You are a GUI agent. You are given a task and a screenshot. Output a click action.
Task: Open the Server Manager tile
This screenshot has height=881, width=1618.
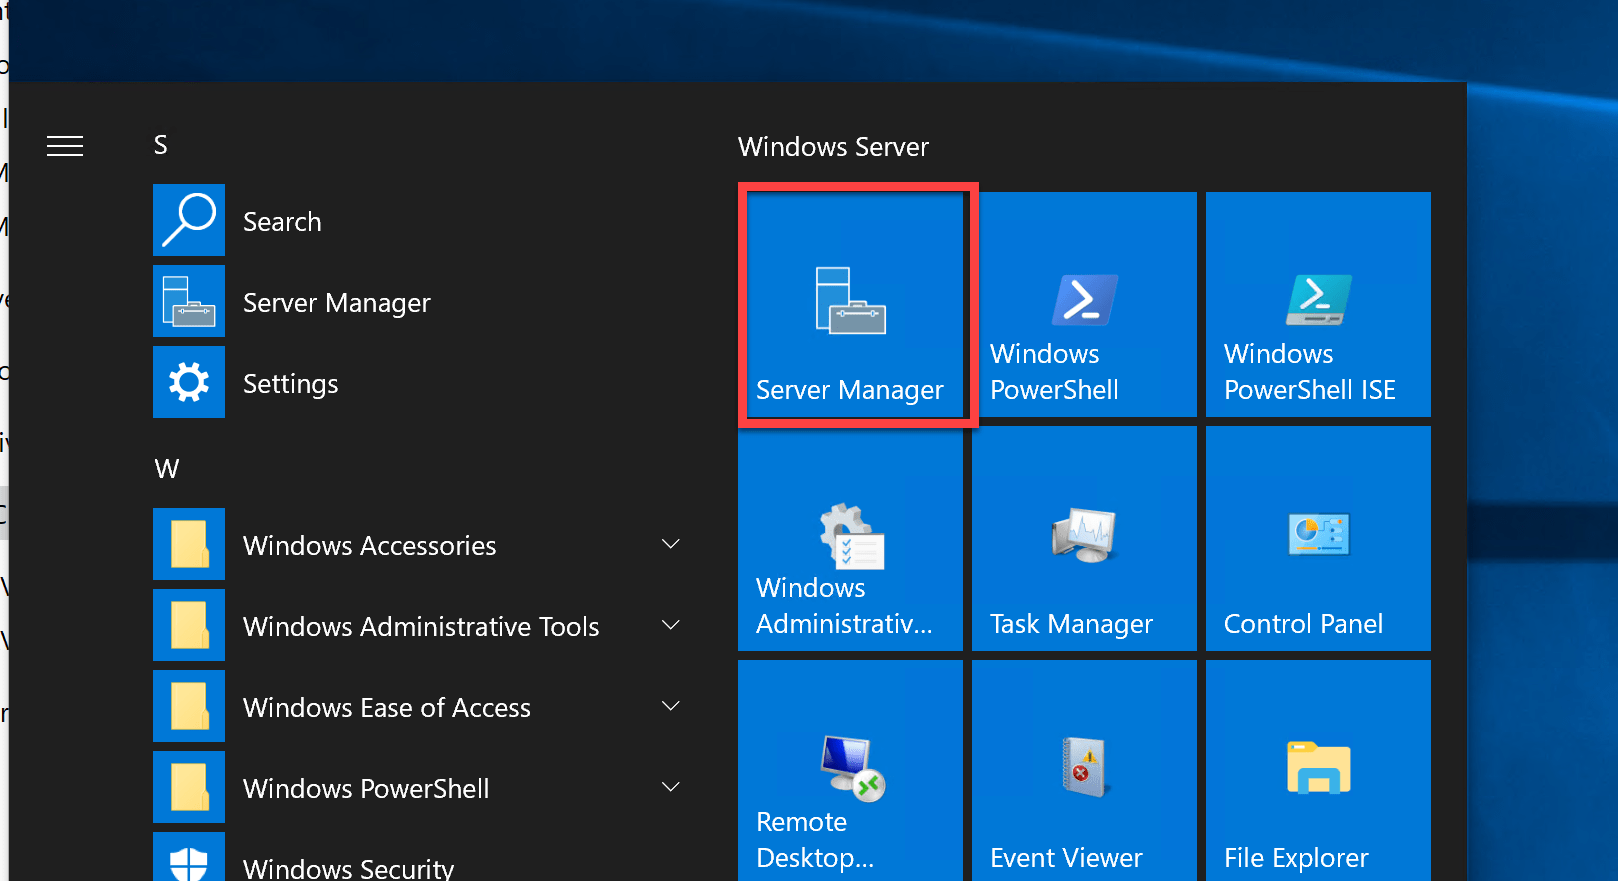coord(851,305)
